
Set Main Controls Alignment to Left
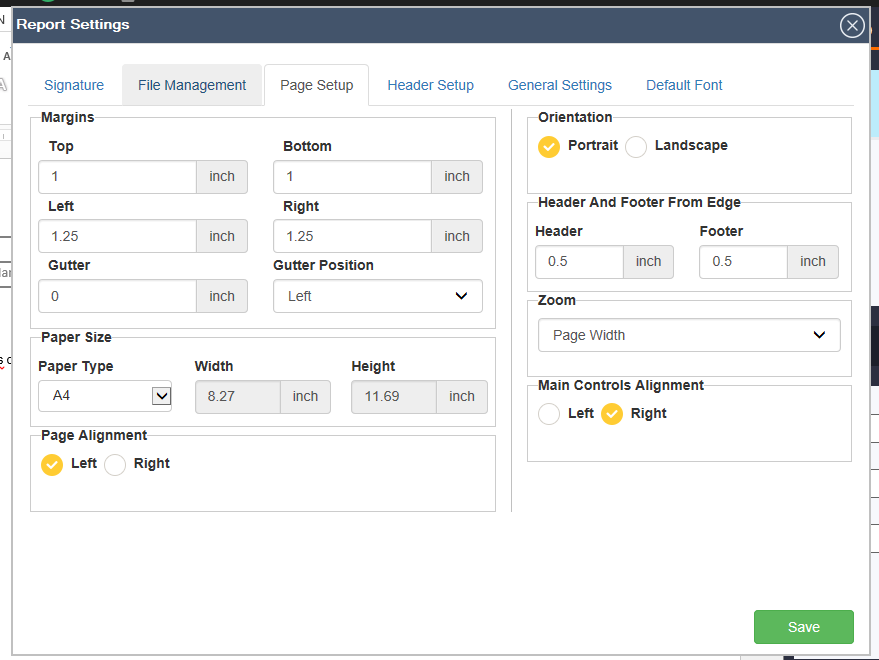tap(549, 414)
